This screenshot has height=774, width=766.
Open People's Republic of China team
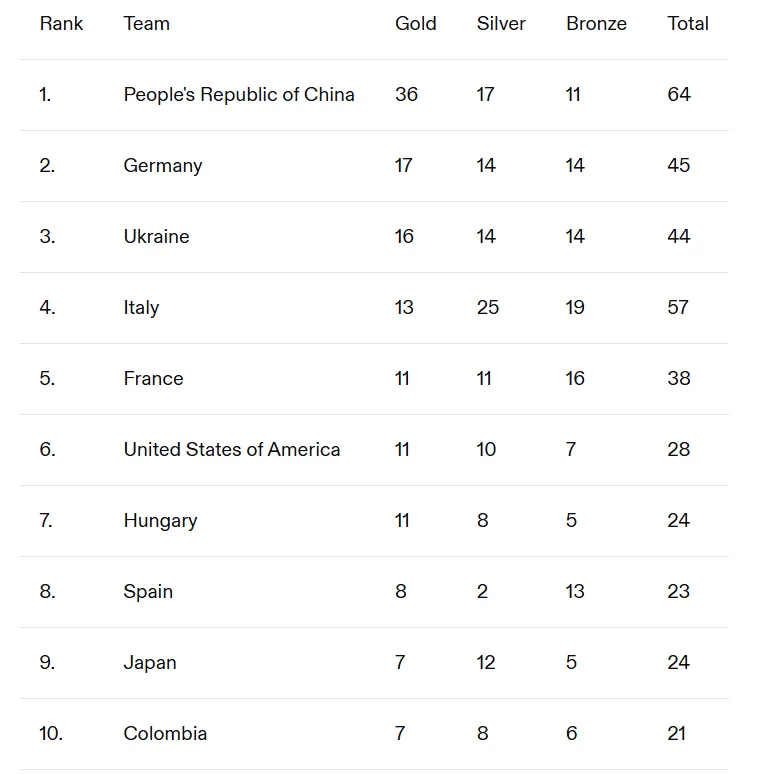coord(239,95)
